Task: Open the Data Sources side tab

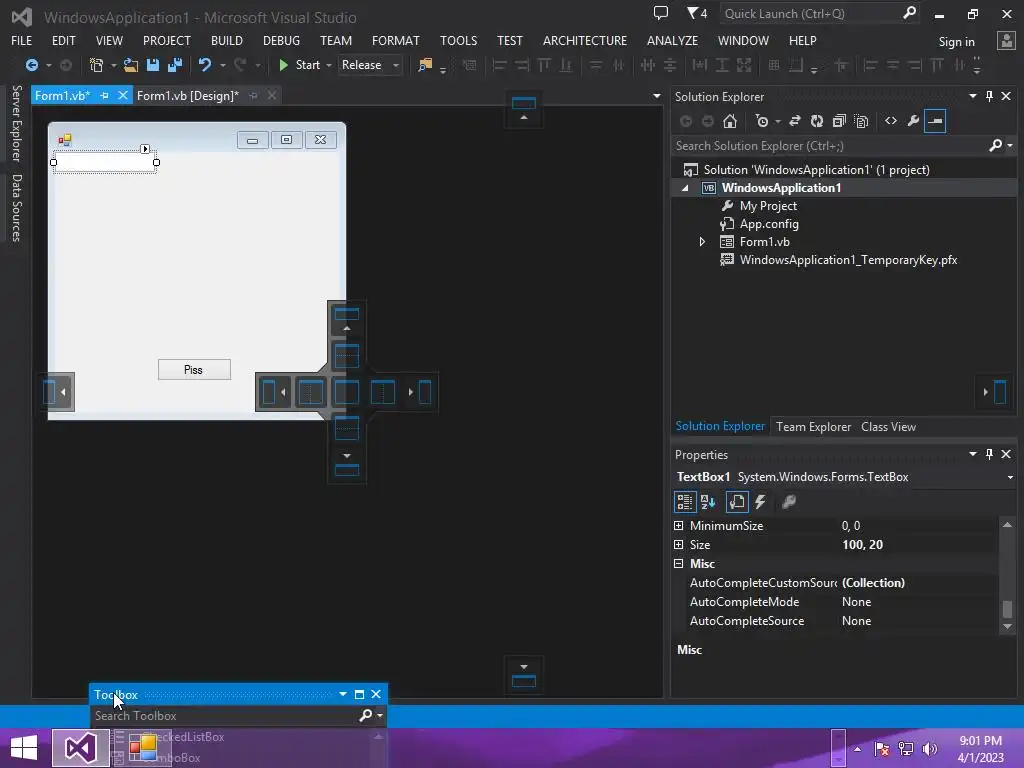Action: click(x=17, y=208)
